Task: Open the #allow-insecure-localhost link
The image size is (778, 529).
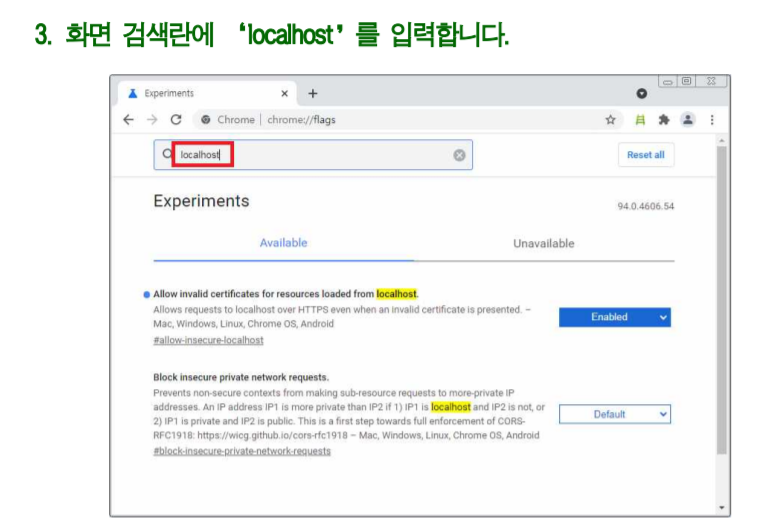Action: (208, 340)
